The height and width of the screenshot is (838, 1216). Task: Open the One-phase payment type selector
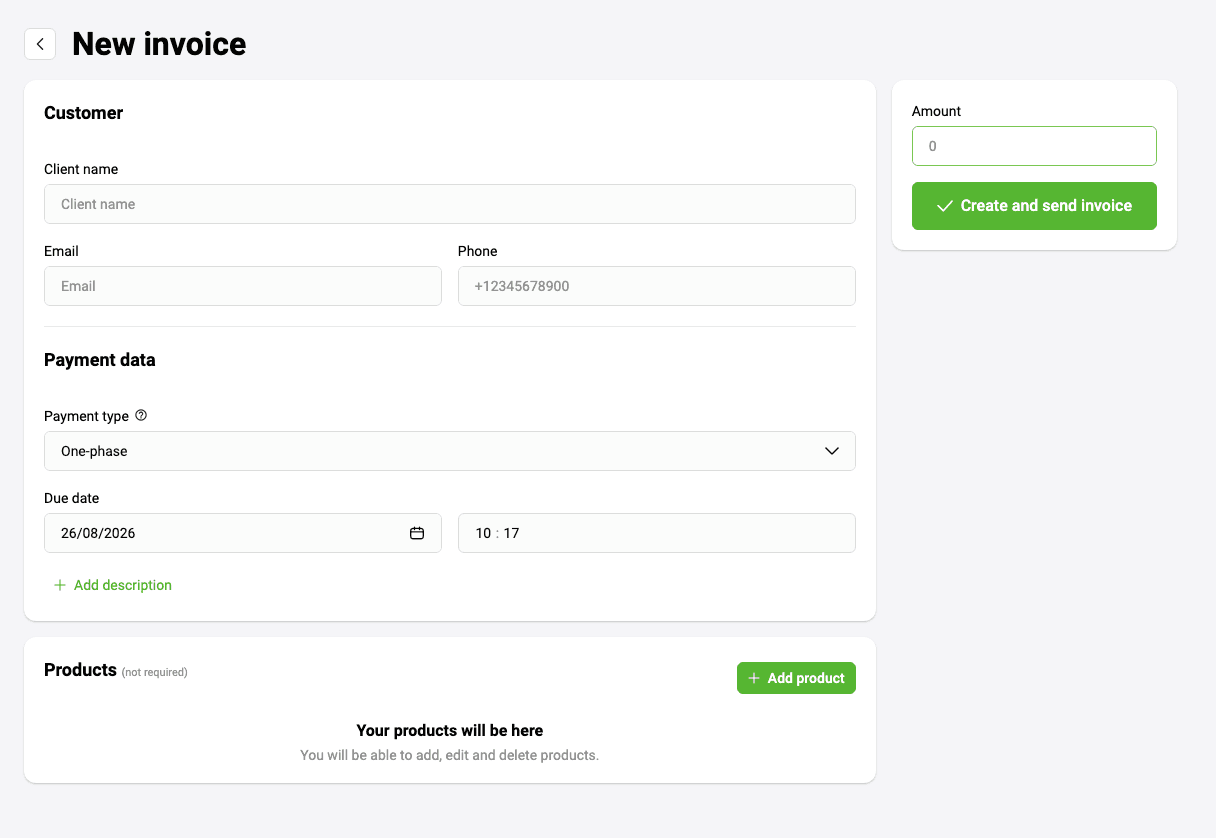pyautogui.click(x=450, y=451)
